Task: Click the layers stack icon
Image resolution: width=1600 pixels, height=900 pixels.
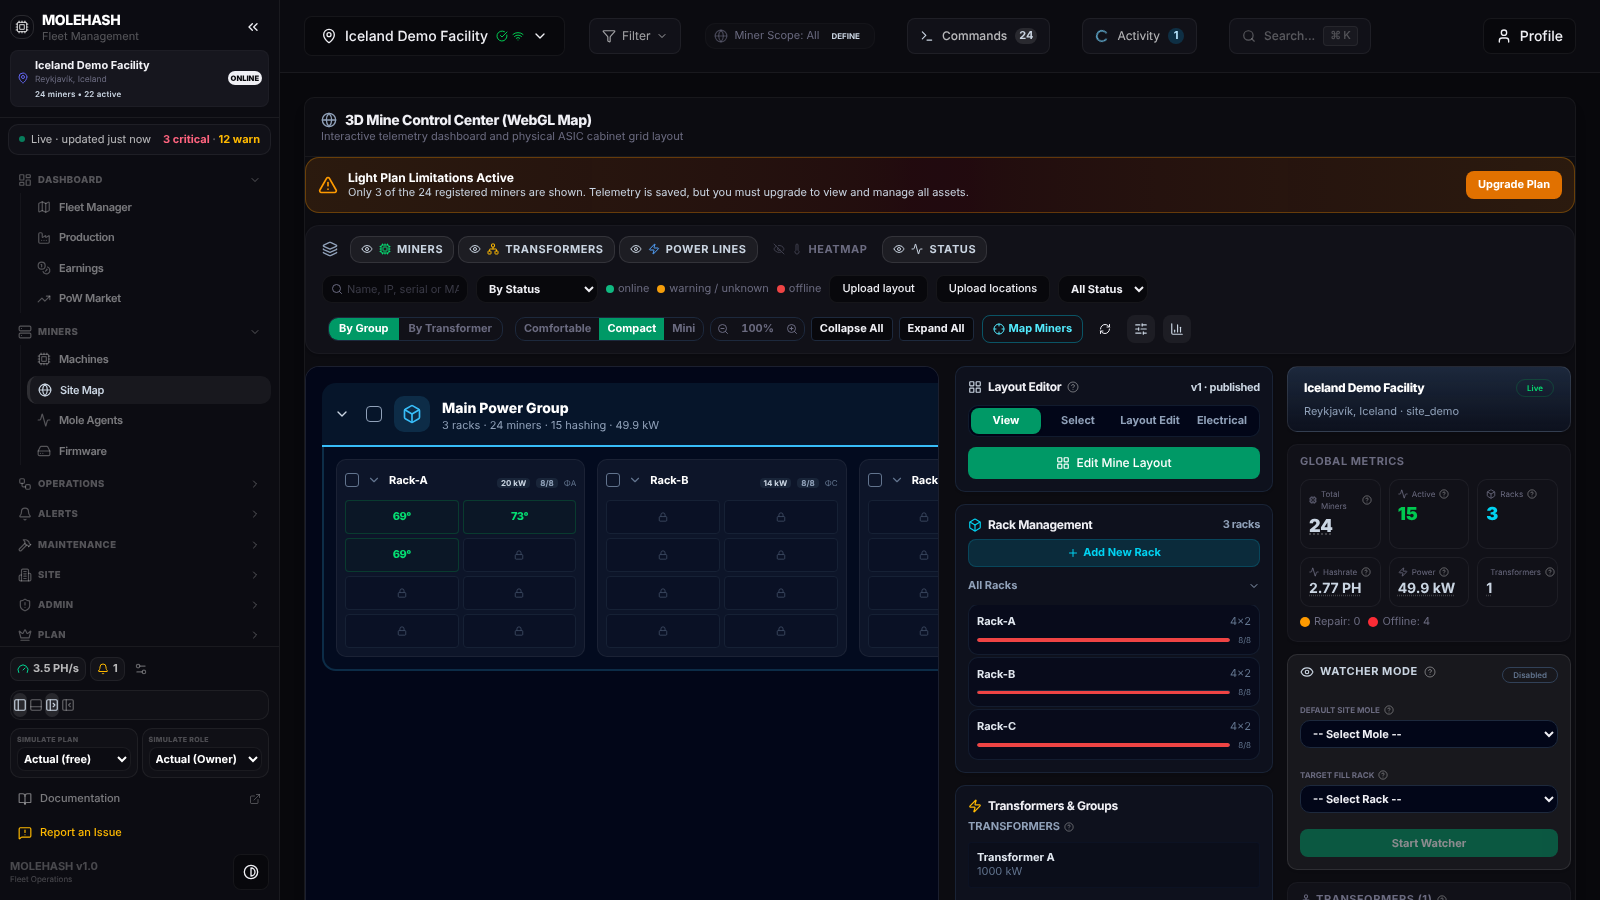Action: [330, 249]
